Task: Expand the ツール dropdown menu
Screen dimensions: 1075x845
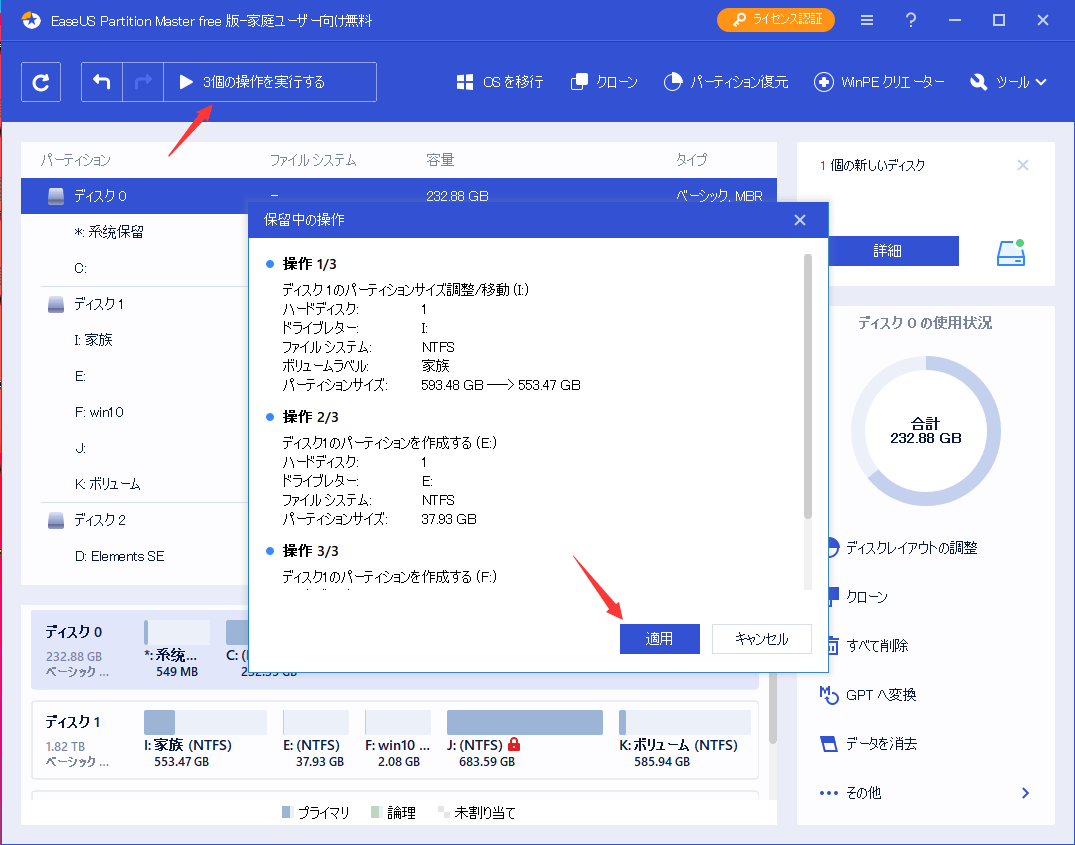Action: 1008,82
